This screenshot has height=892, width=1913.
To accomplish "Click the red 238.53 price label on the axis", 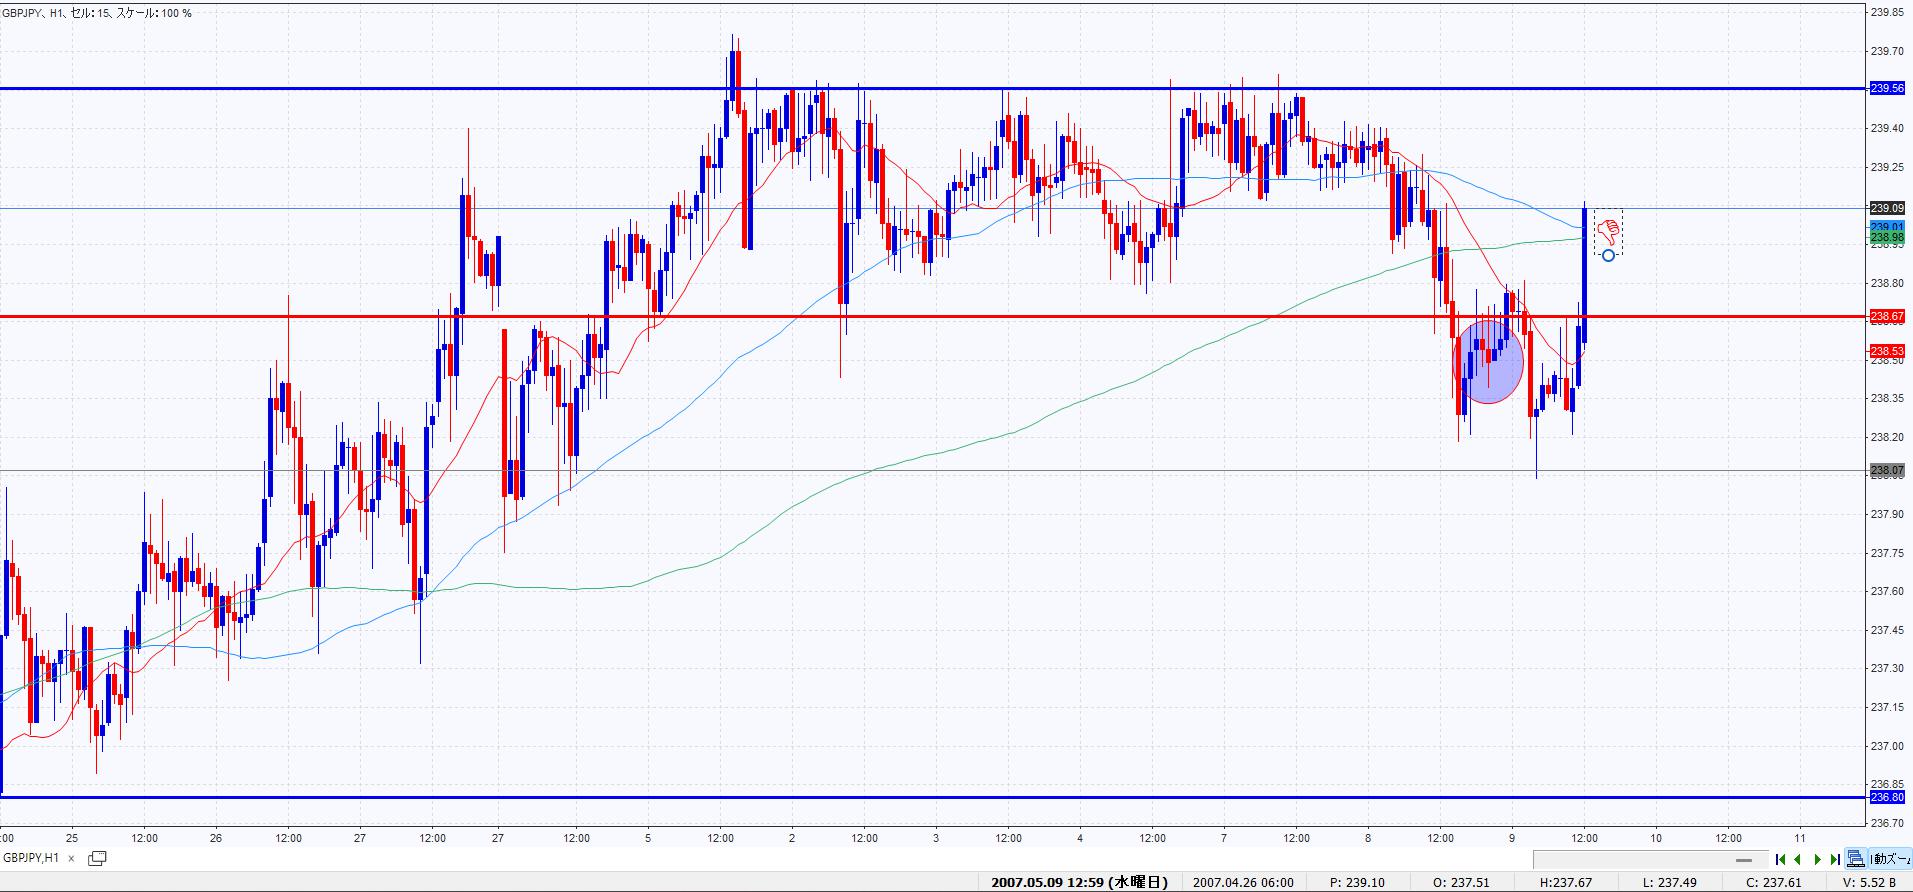I will pos(1887,351).
